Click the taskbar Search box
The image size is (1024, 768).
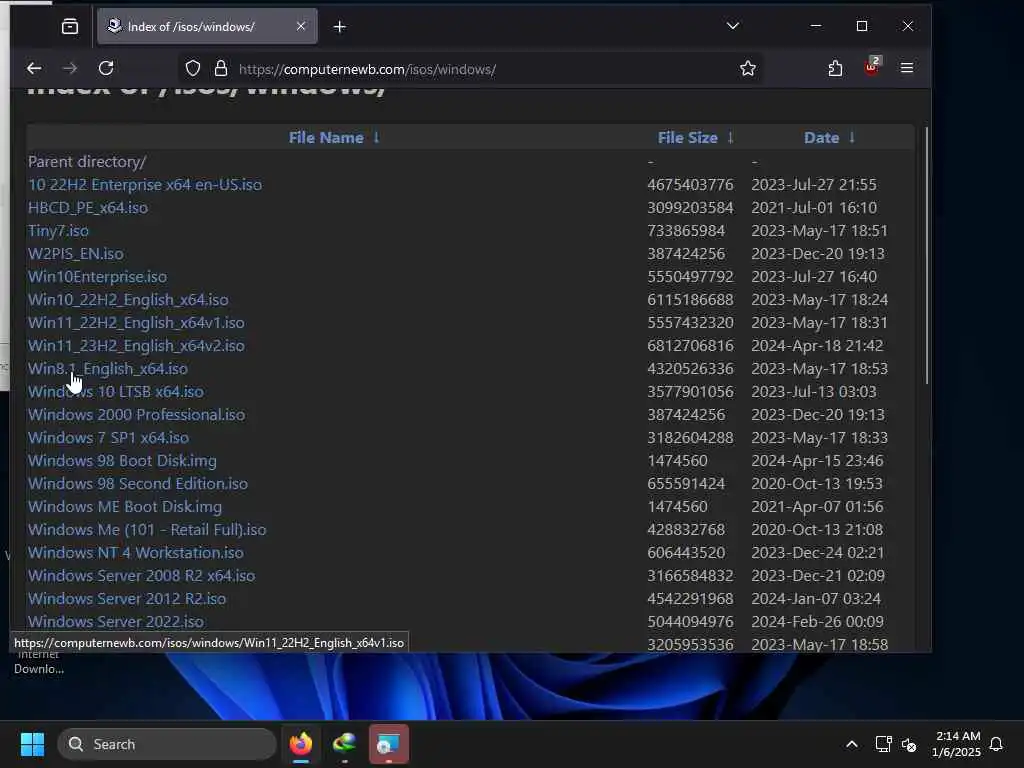(x=167, y=744)
